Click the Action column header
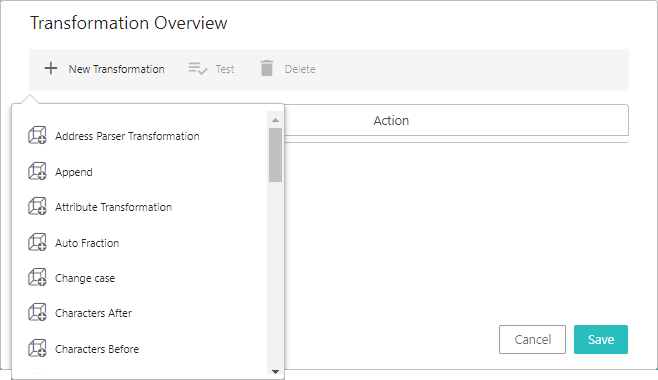Screen dimensions: 658x380 391,120
